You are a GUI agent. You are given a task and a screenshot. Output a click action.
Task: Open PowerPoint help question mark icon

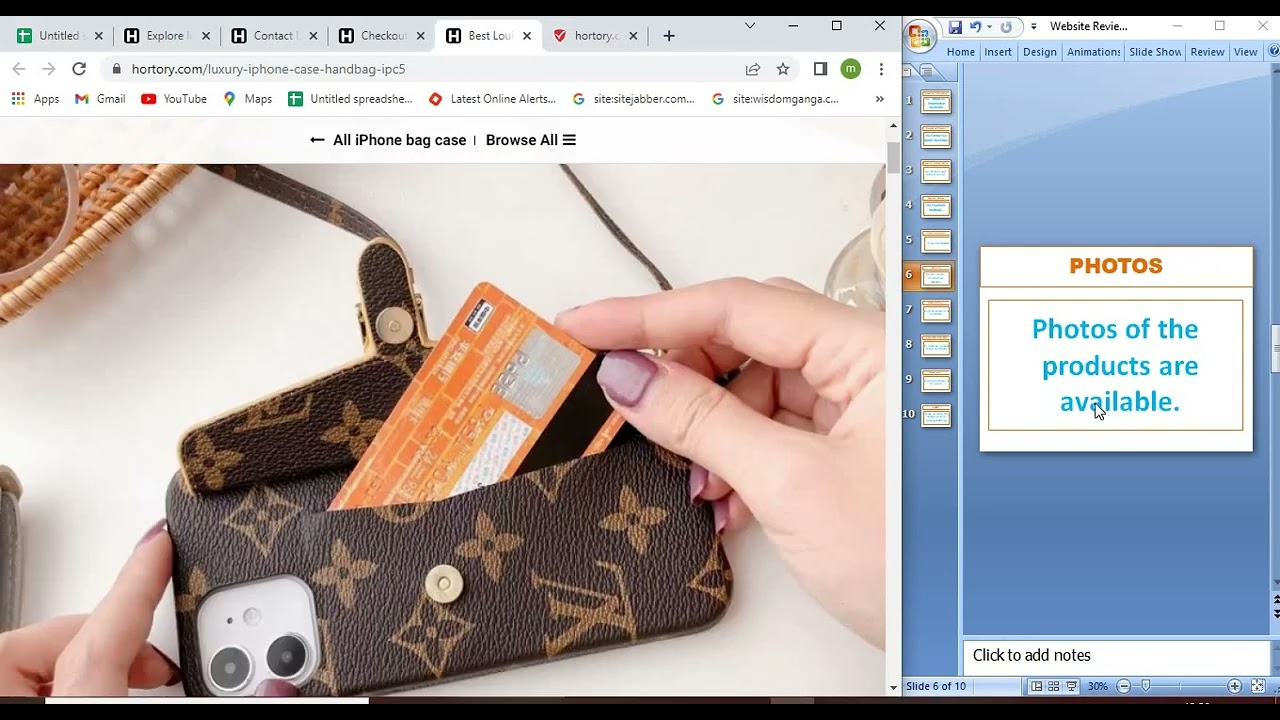1273,51
